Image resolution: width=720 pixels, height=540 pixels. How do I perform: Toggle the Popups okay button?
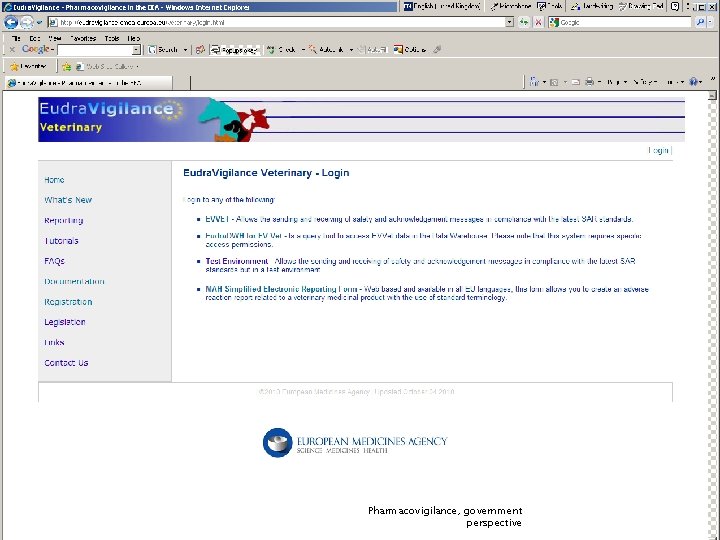pos(236,50)
